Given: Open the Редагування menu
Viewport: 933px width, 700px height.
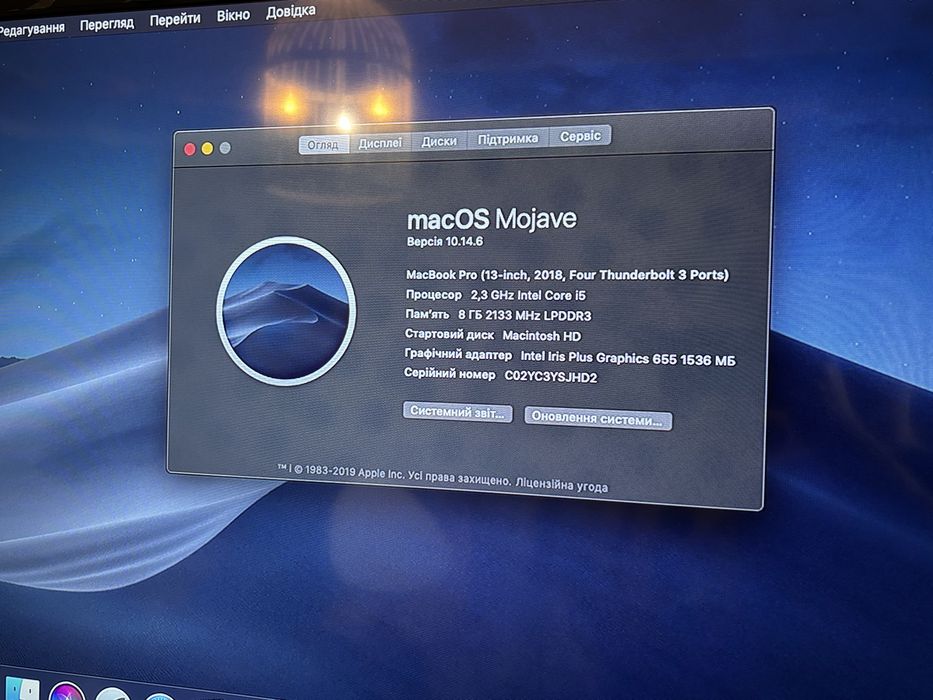Looking at the screenshot, I should [30, 30].
